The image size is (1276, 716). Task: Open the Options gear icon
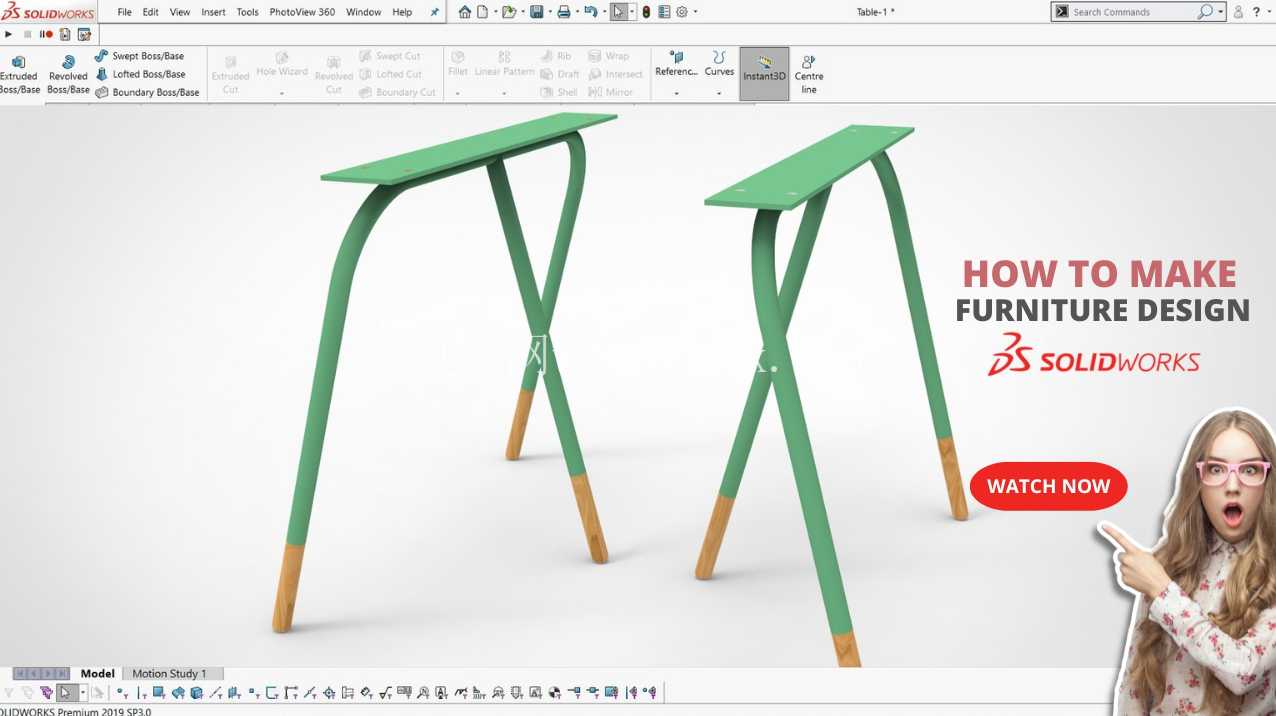pos(682,12)
